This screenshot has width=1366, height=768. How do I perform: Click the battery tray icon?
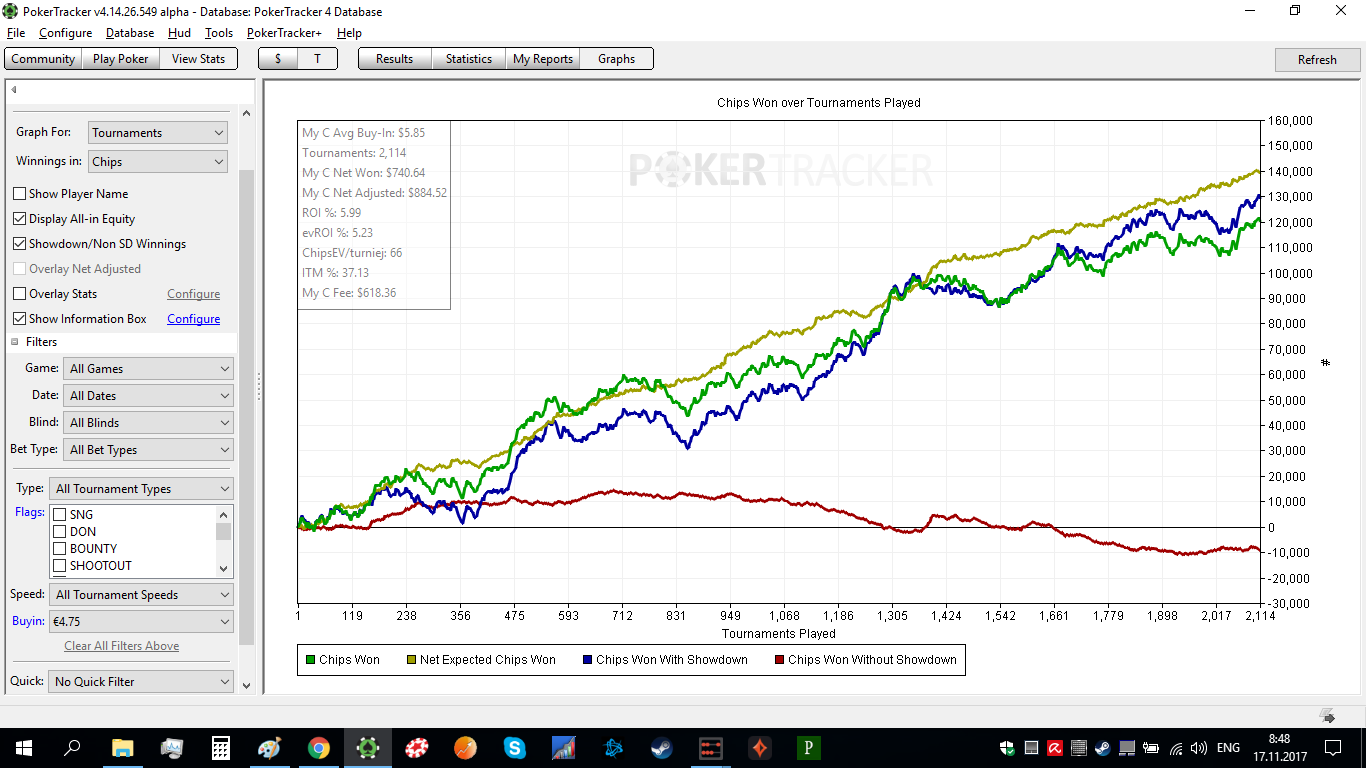(x=1152, y=747)
